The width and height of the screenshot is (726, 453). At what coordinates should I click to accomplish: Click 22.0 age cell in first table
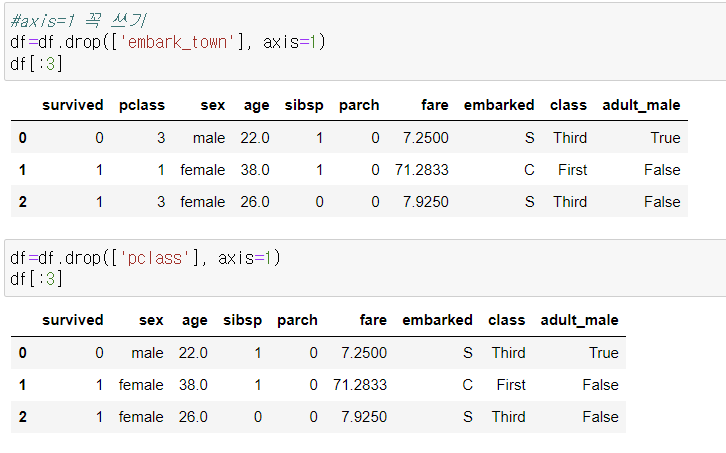click(255, 138)
